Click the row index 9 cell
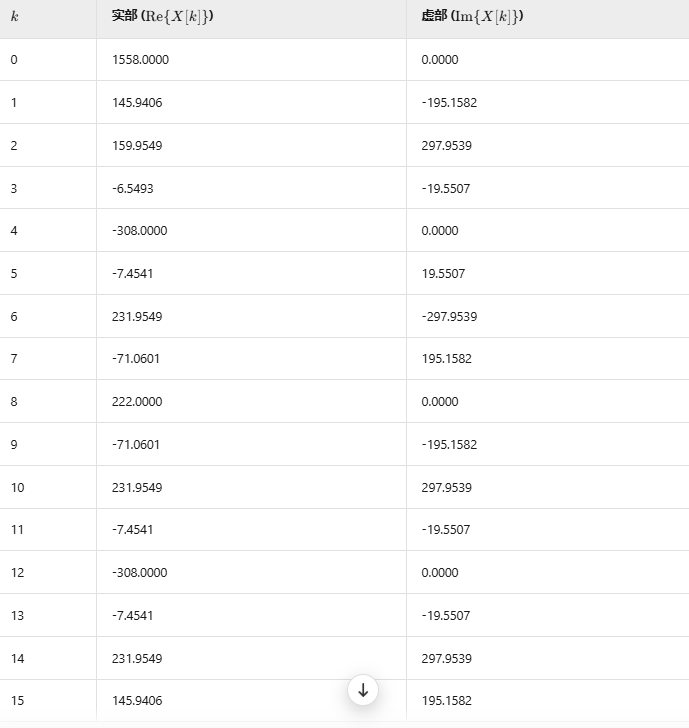Screen dimensions: 689x728 (14, 445)
